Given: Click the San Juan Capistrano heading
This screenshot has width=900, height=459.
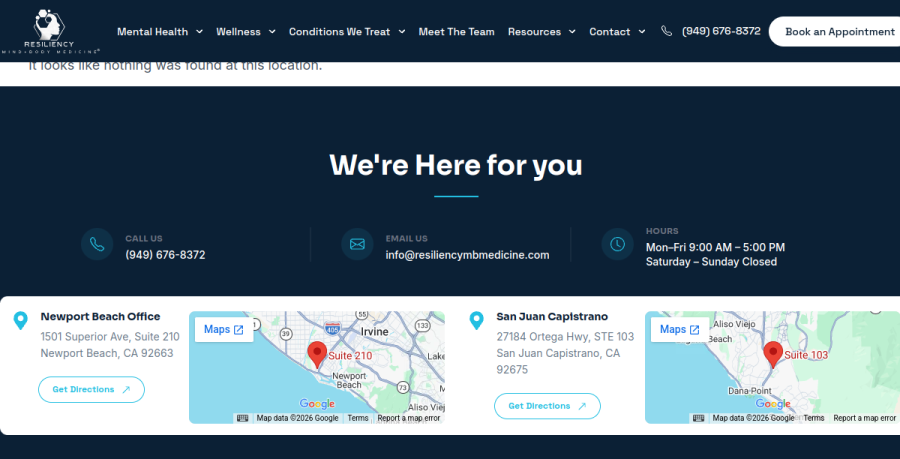Looking at the screenshot, I should (552, 316).
